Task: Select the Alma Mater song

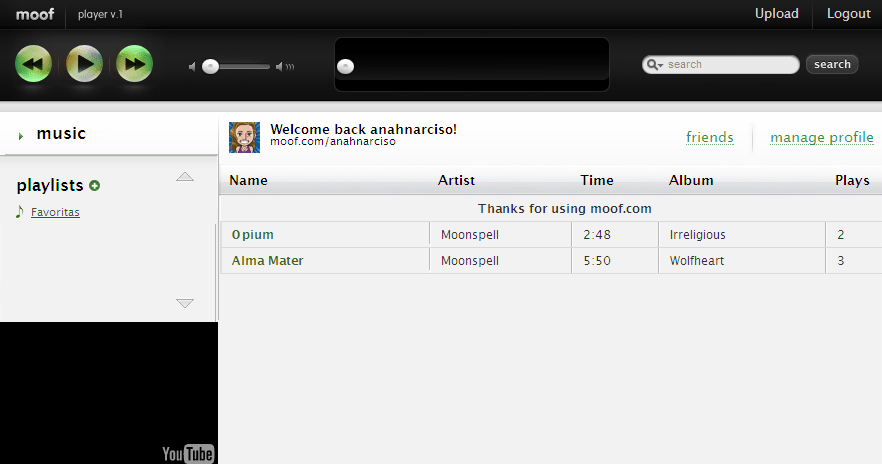Action: point(267,260)
